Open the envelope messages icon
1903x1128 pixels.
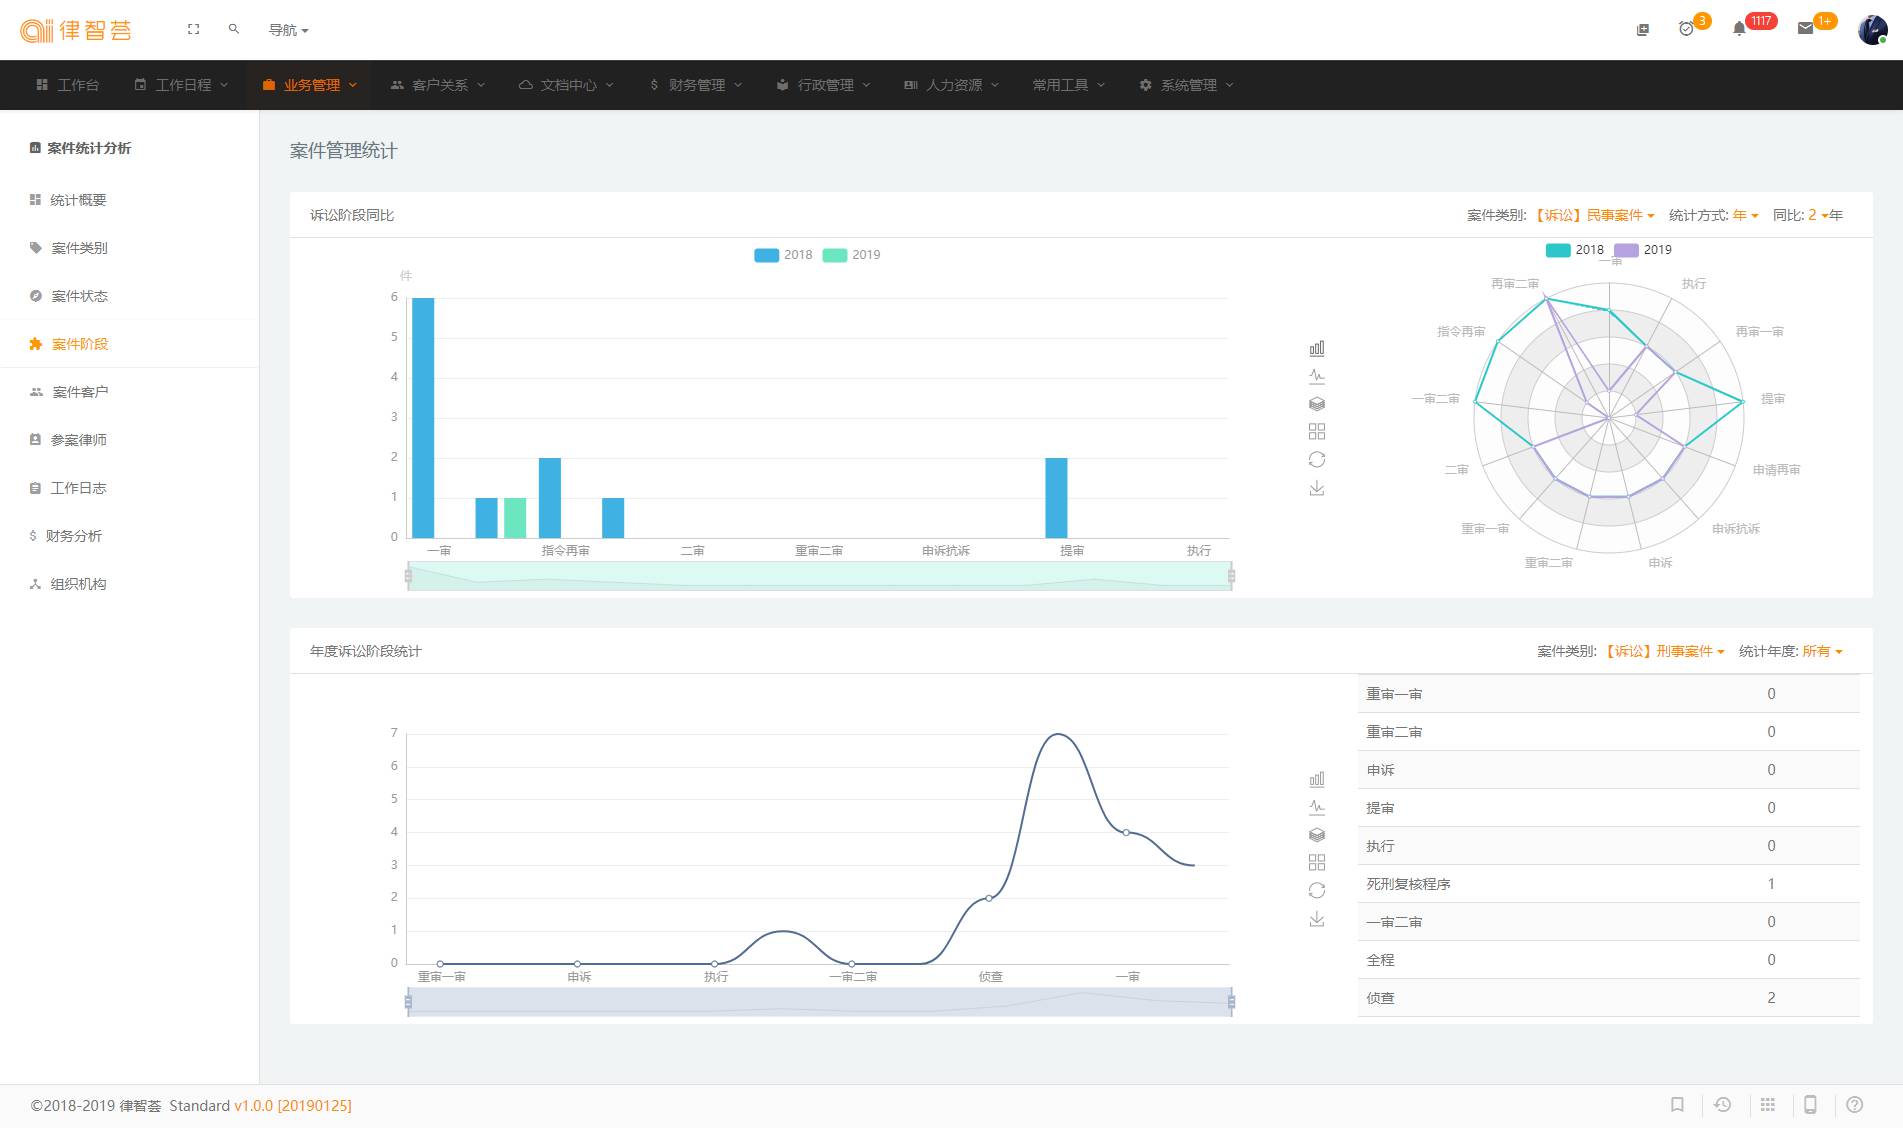tap(1805, 29)
